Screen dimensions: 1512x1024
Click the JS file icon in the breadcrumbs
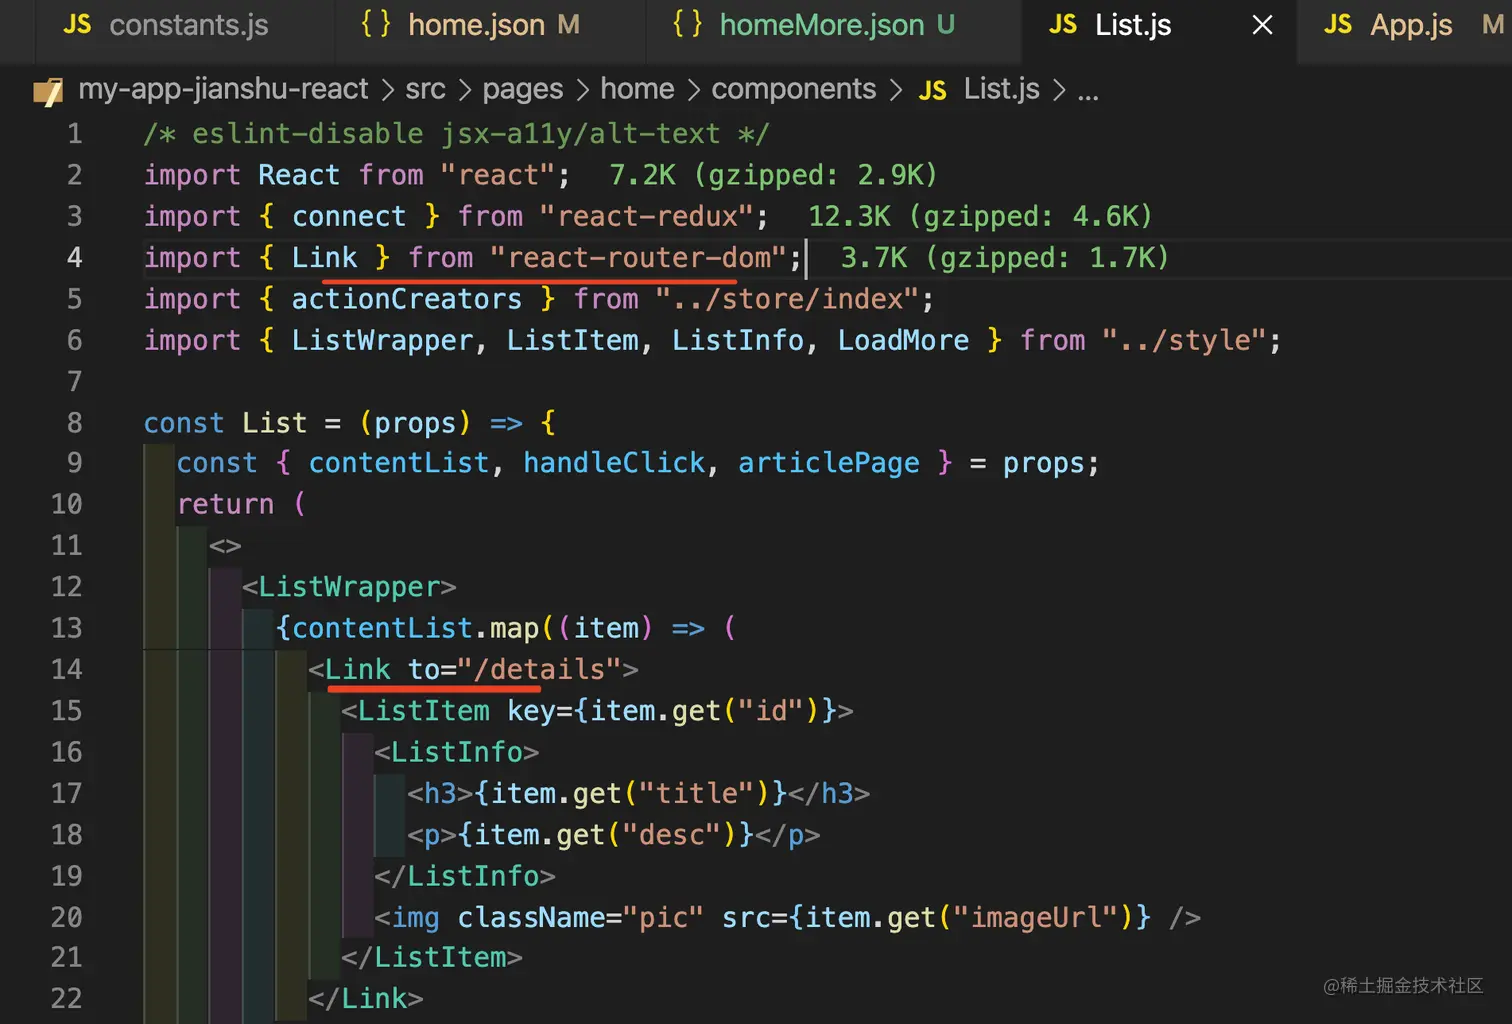coord(933,92)
